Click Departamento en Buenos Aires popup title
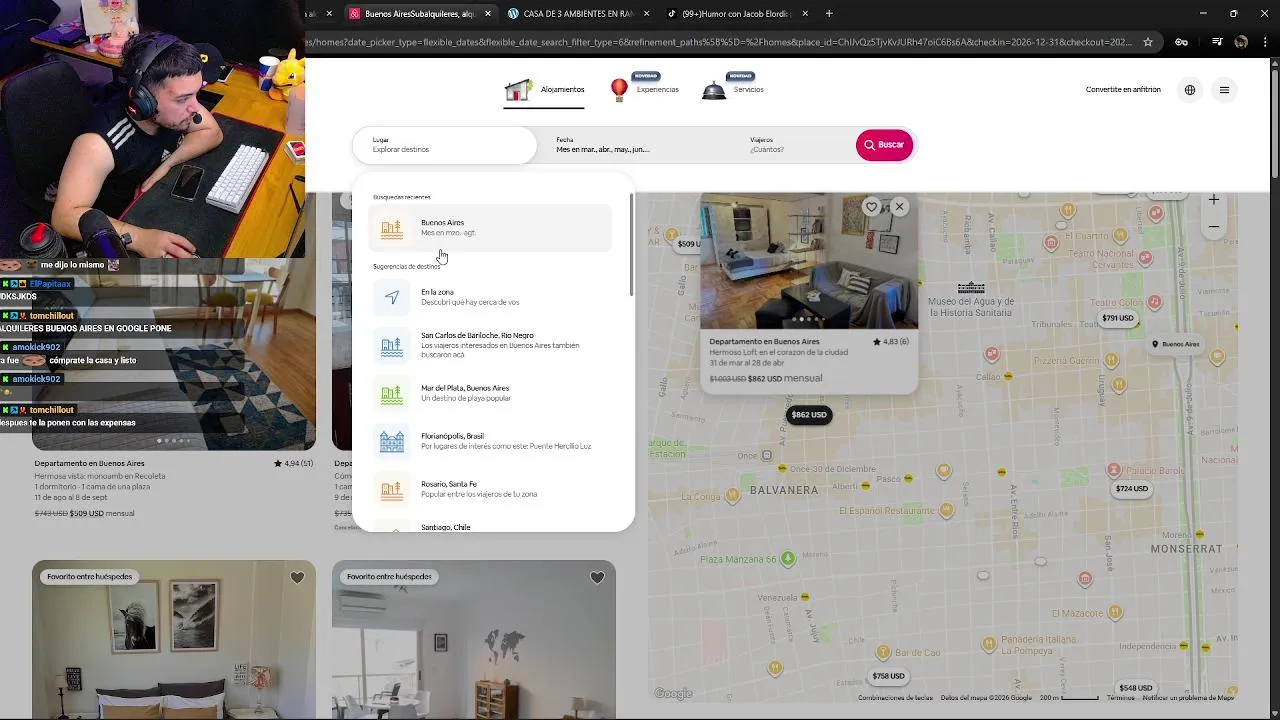The width and height of the screenshot is (1280, 720). pos(764,342)
